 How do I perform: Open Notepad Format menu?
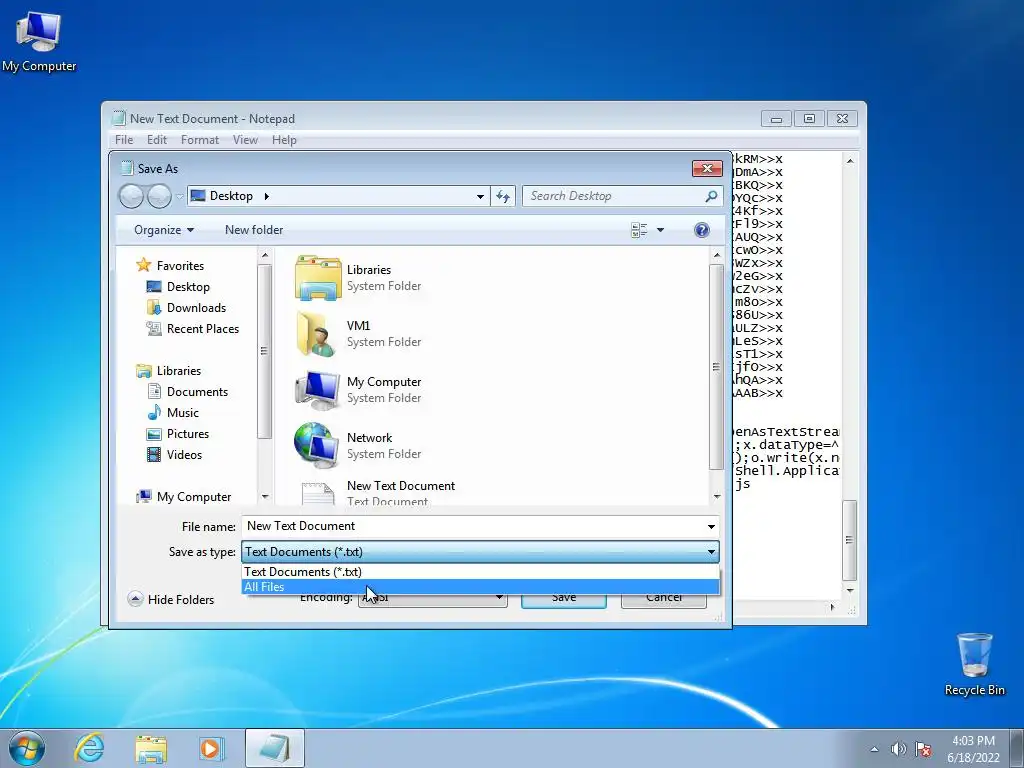[200, 140]
